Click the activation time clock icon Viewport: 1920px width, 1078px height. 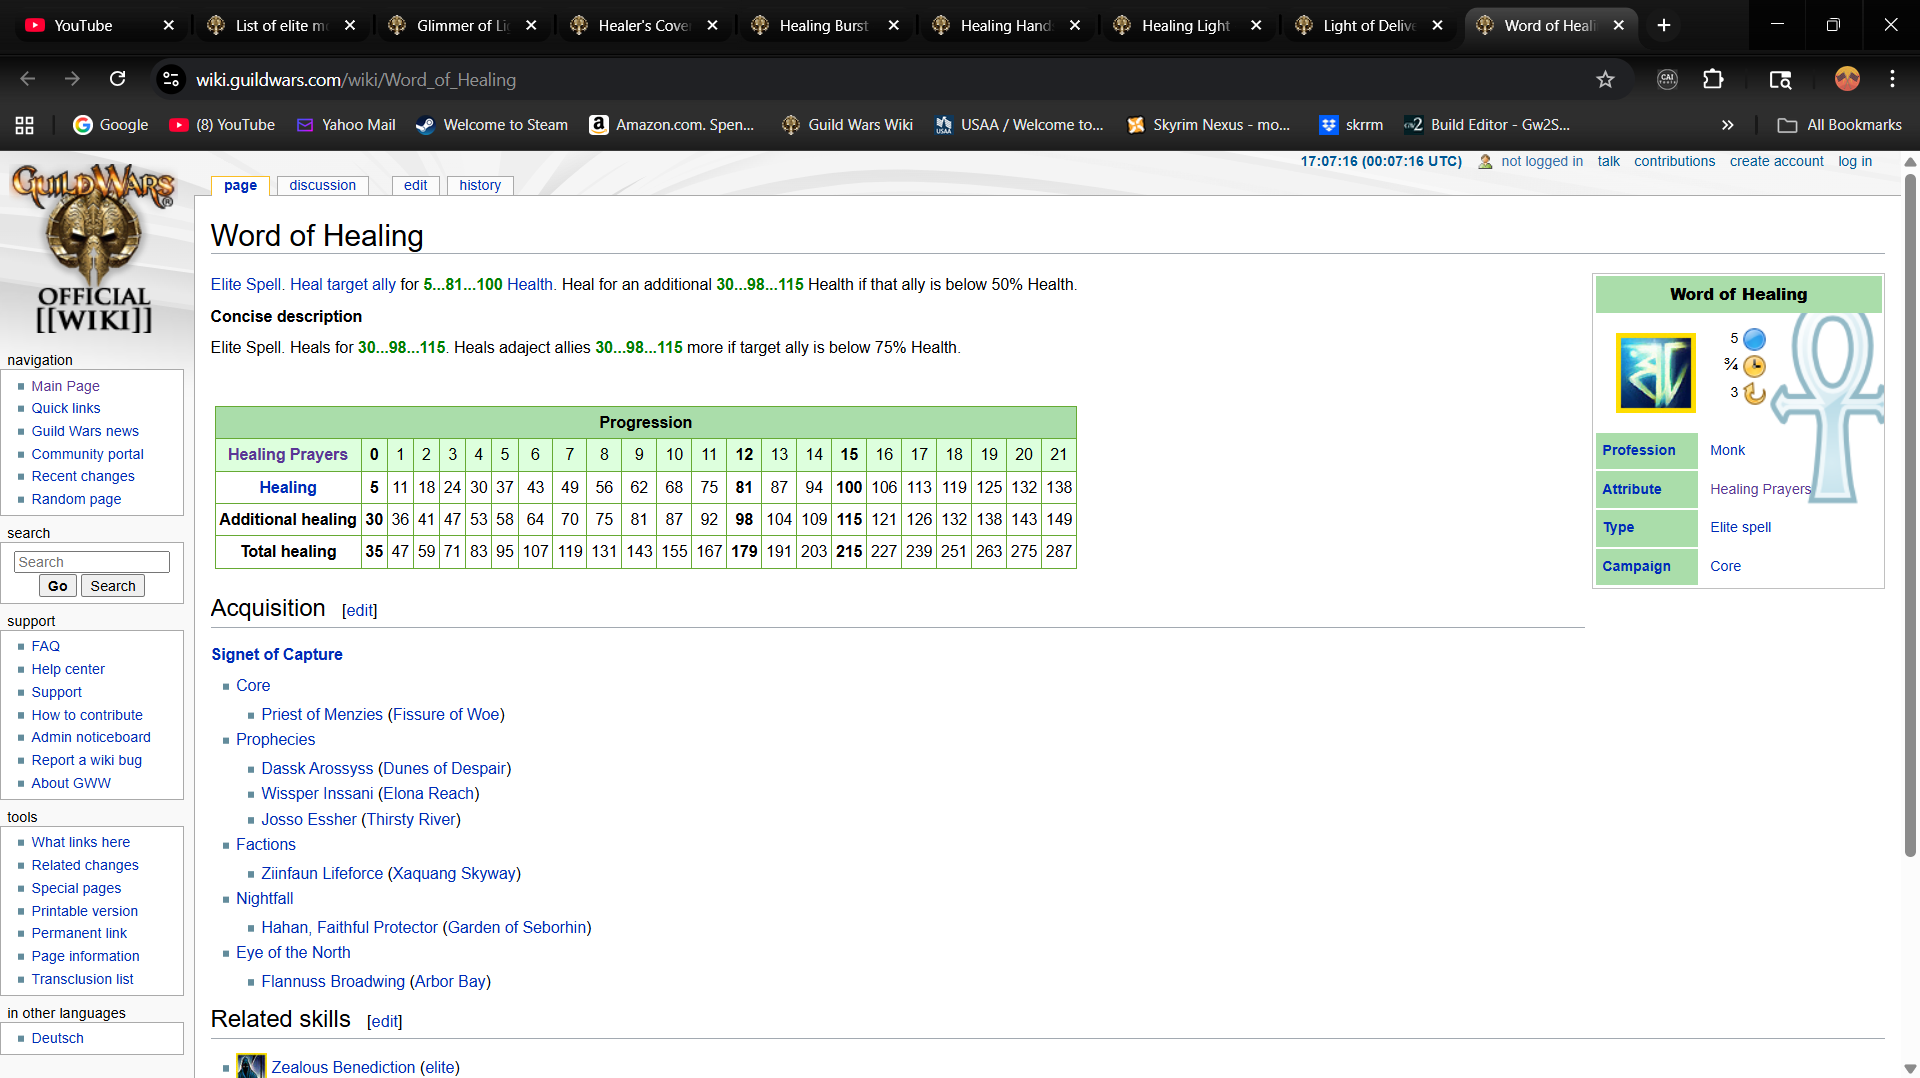[1754, 366]
